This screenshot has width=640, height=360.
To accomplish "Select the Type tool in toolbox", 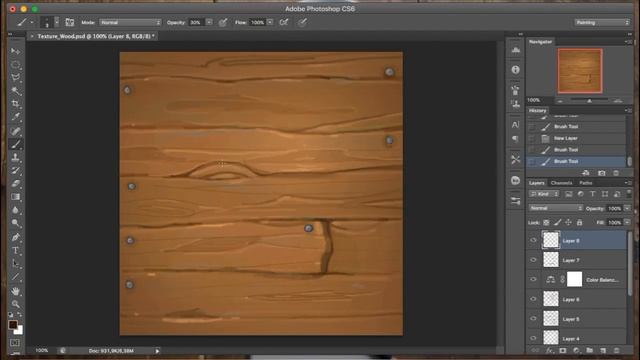I will (16, 250).
